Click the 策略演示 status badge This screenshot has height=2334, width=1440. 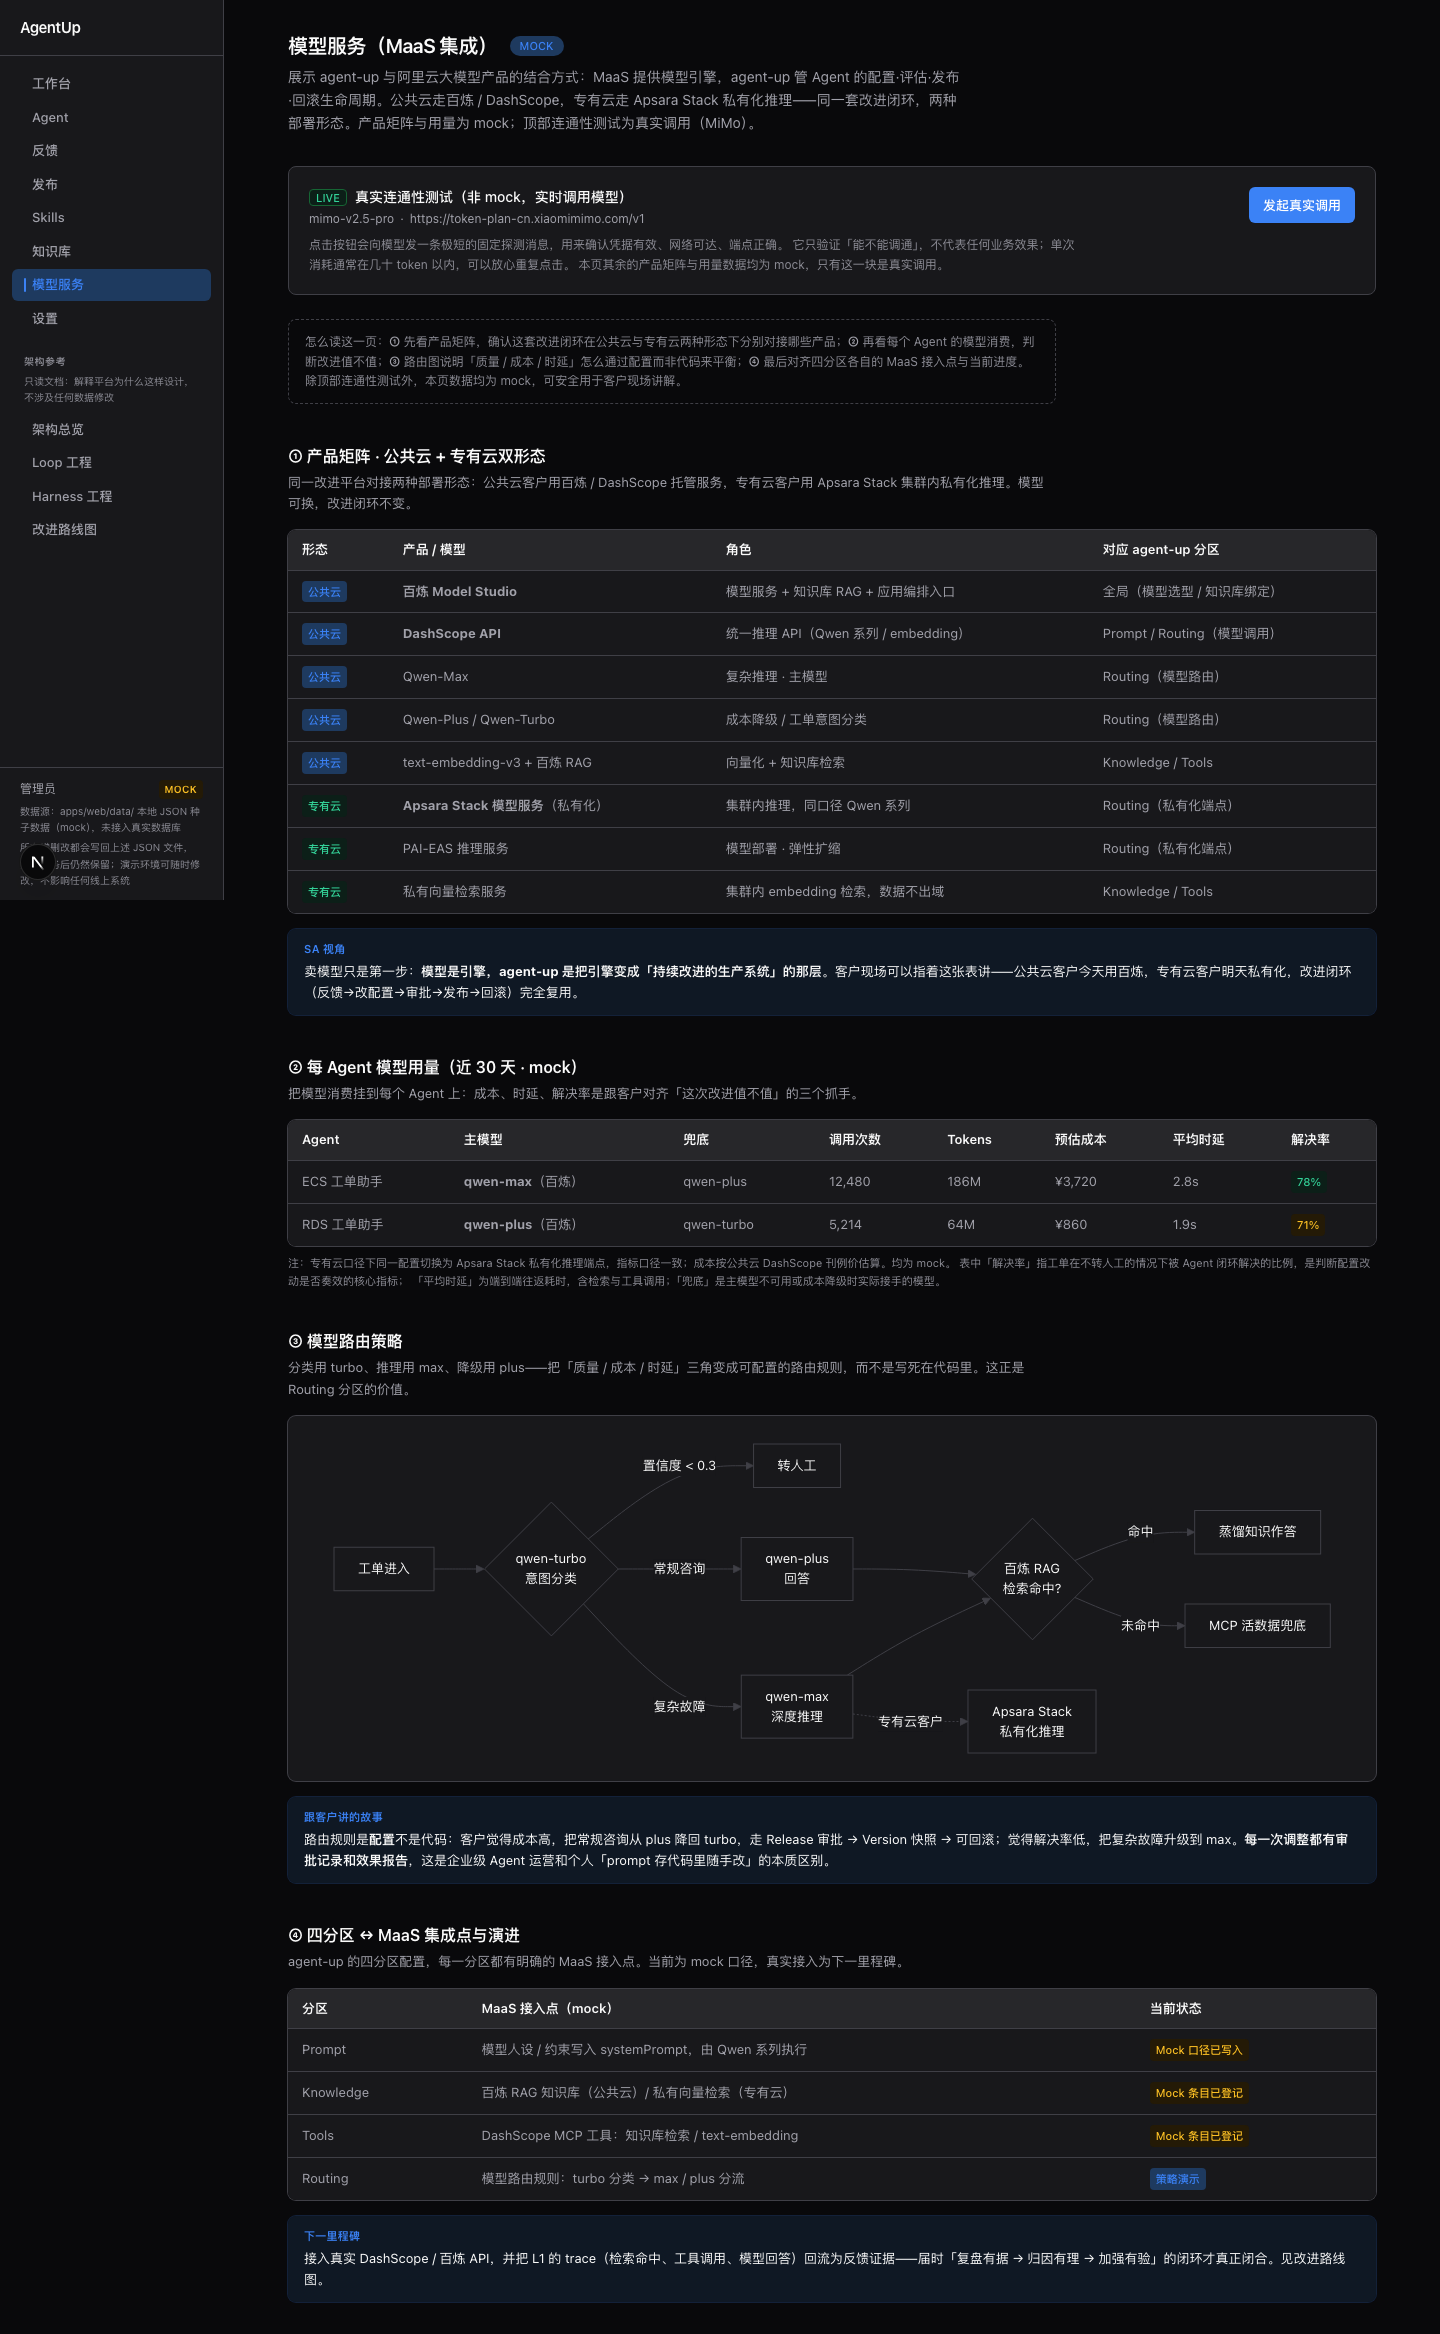[x=1177, y=2179]
